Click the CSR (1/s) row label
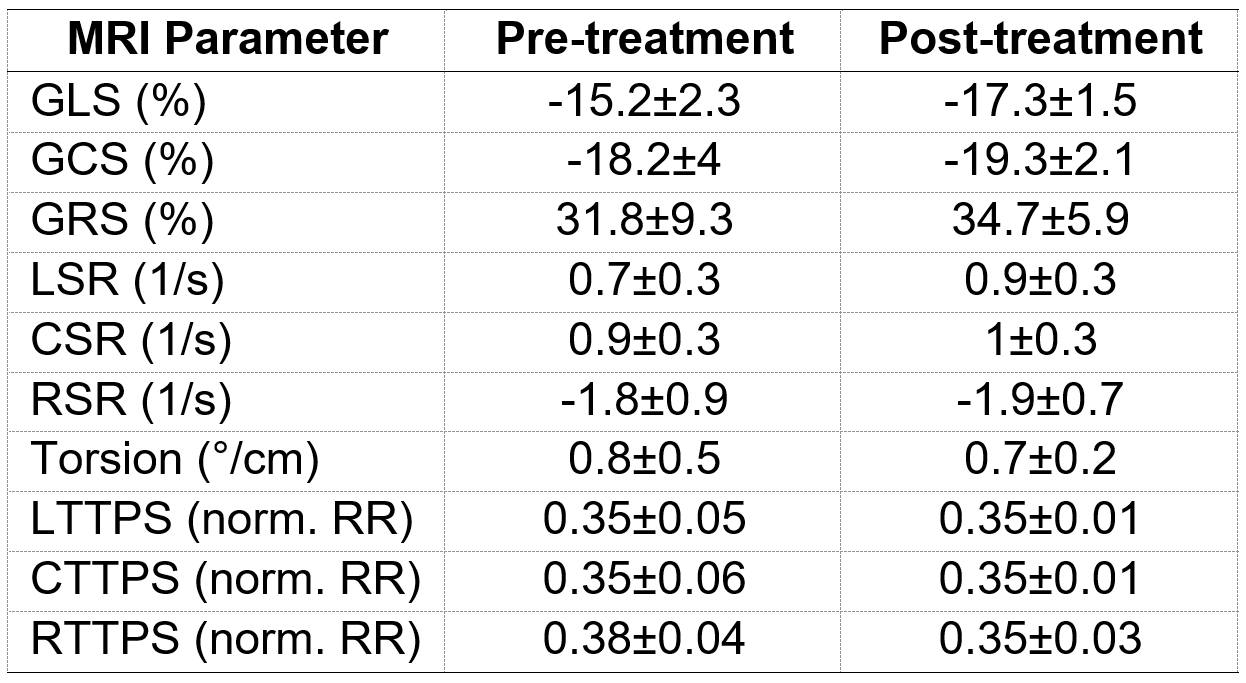 click(x=131, y=339)
